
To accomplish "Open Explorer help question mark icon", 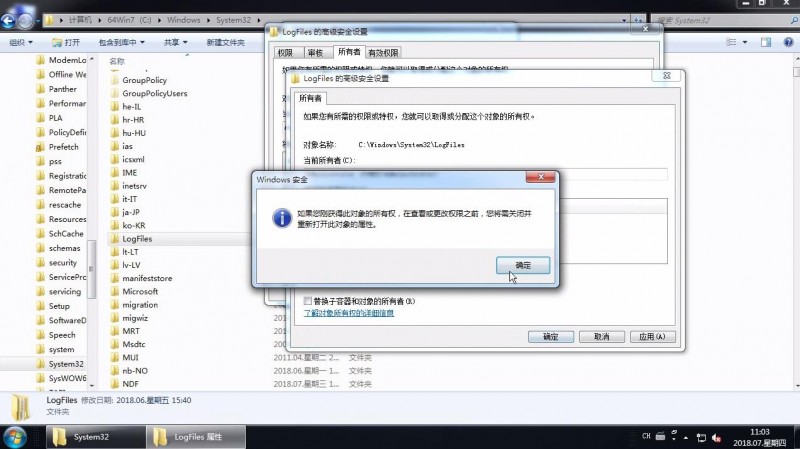I will 788,42.
